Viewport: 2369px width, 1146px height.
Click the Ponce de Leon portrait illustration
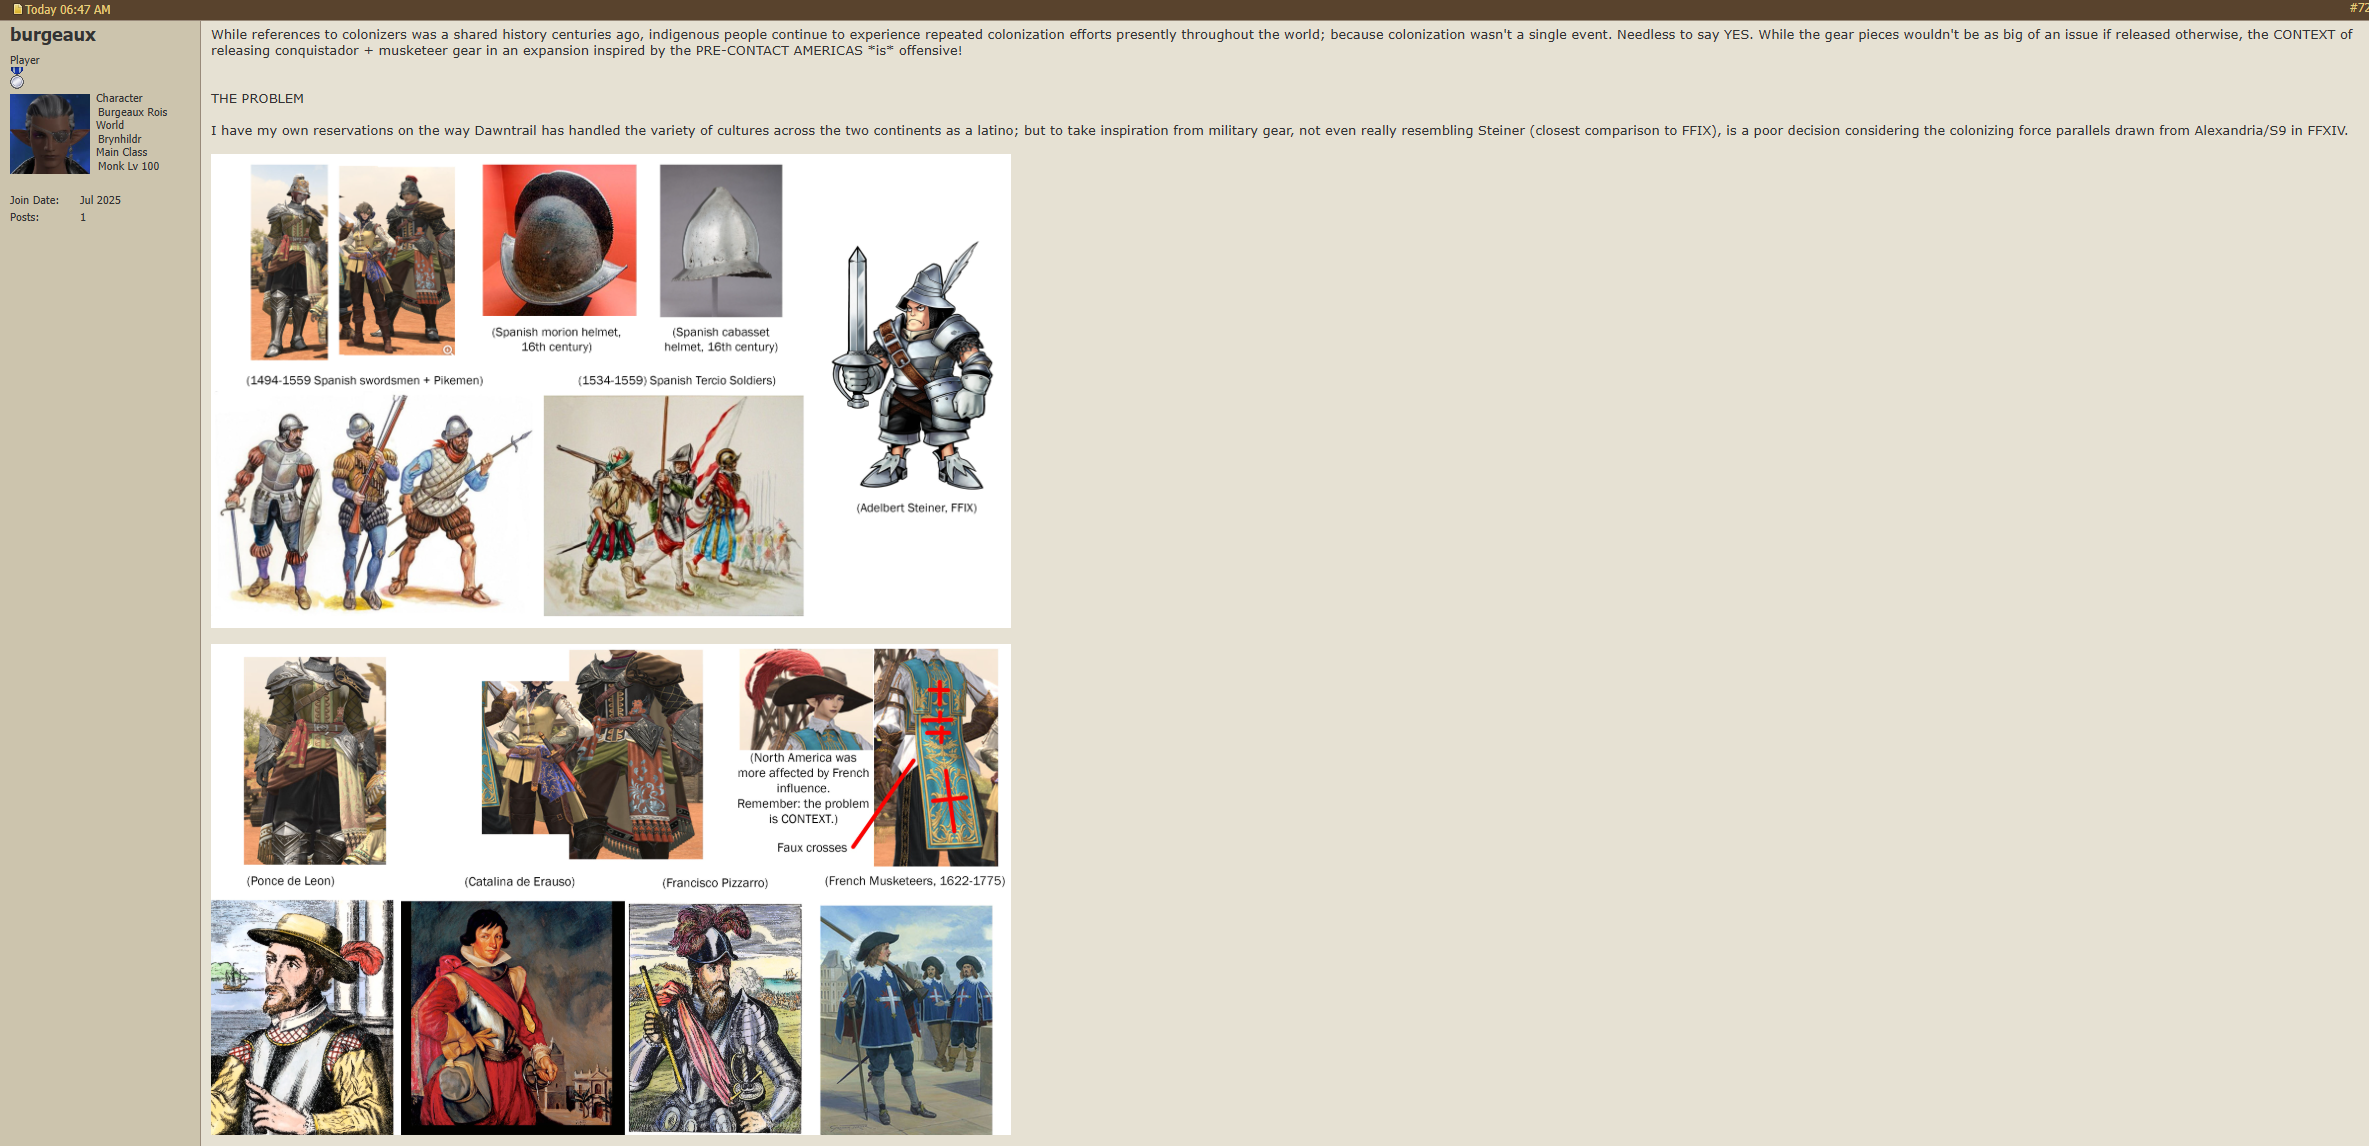point(302,1017)
